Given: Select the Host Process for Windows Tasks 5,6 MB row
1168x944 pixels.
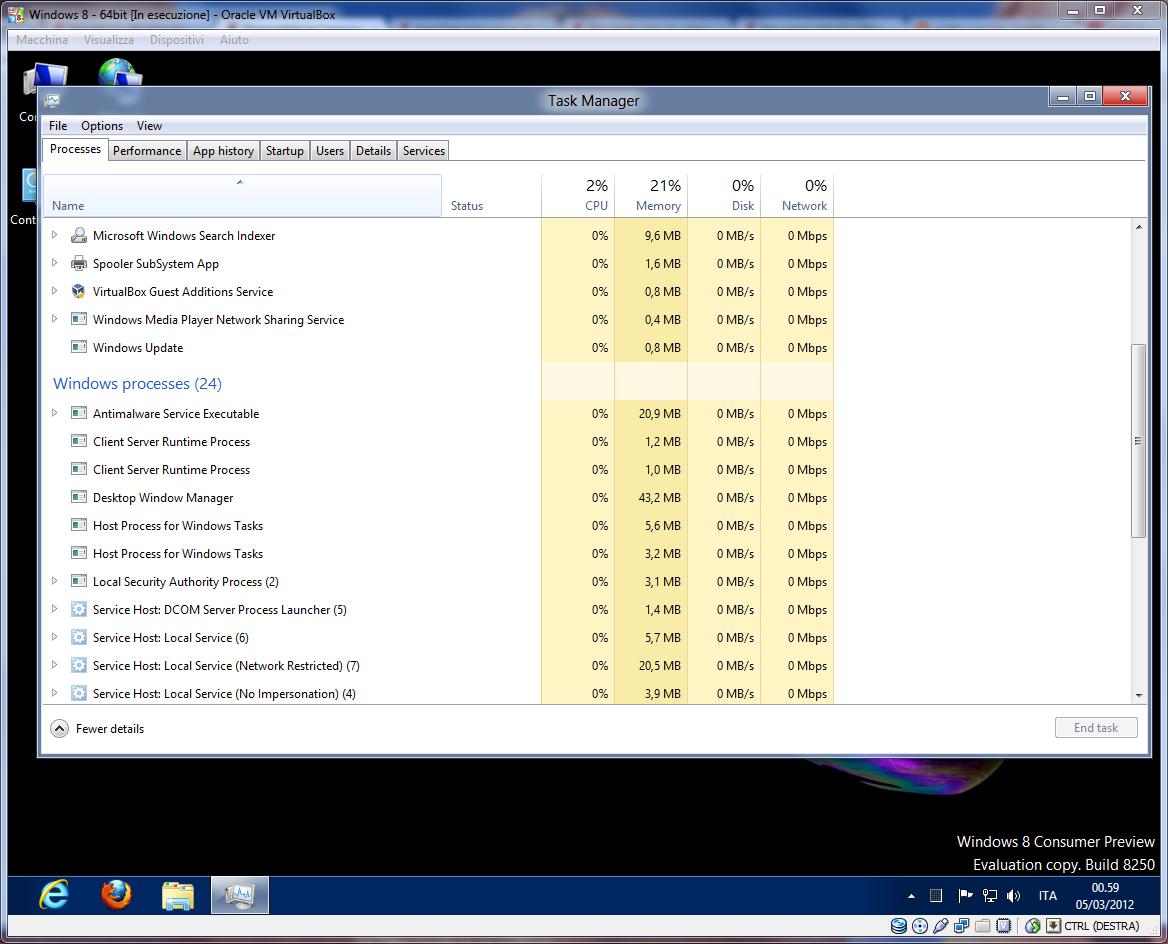Looking at the screenshot, I should click(439, 525).
